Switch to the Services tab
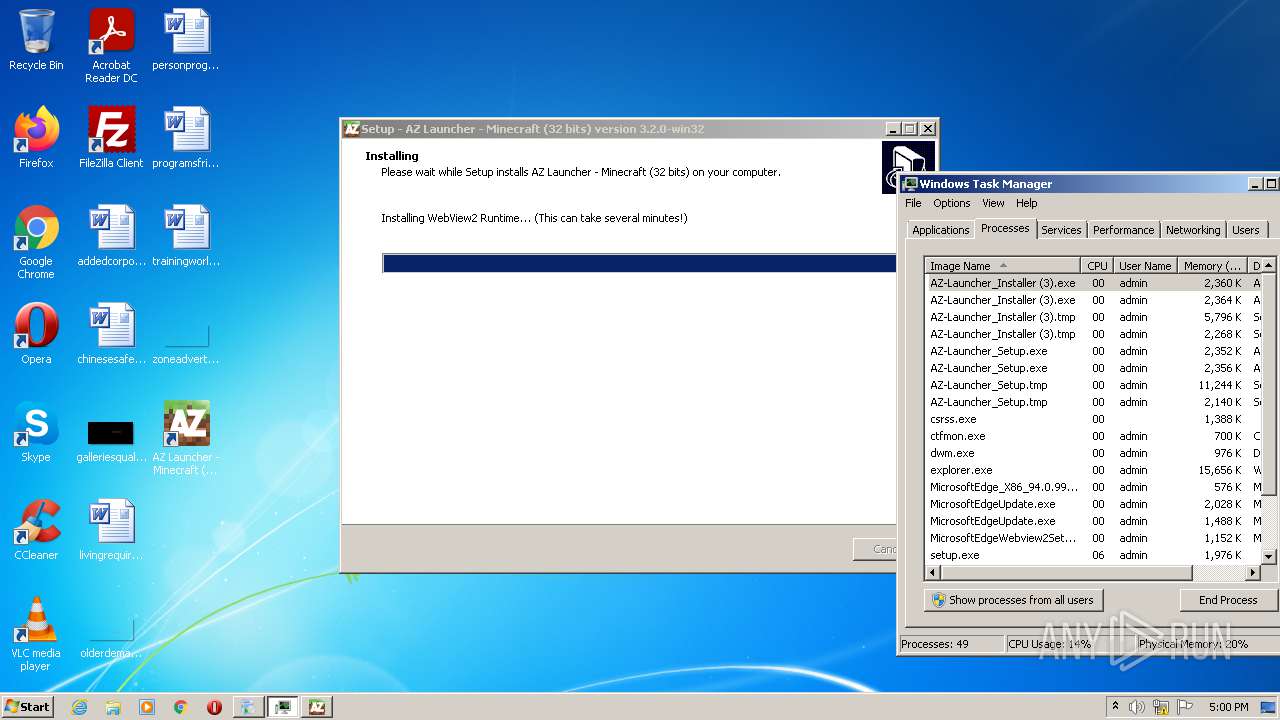The image size is (1280, 720). (1061, 230)
